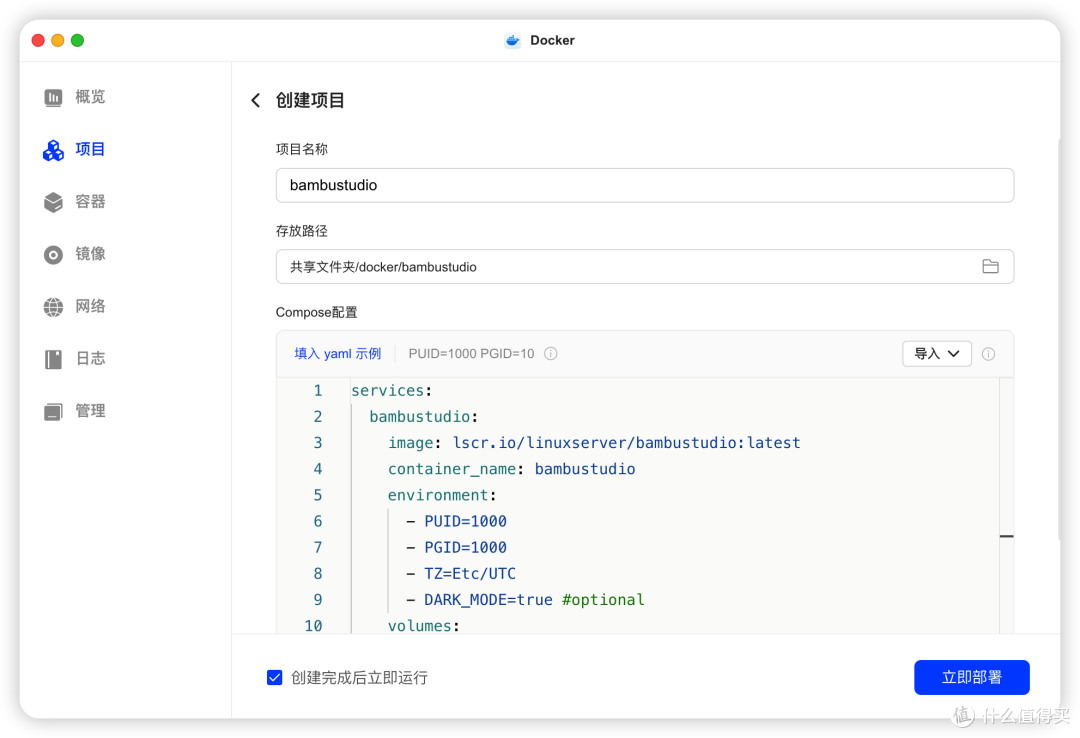Browse folder icon in 存放路径 field

point(990,267)
